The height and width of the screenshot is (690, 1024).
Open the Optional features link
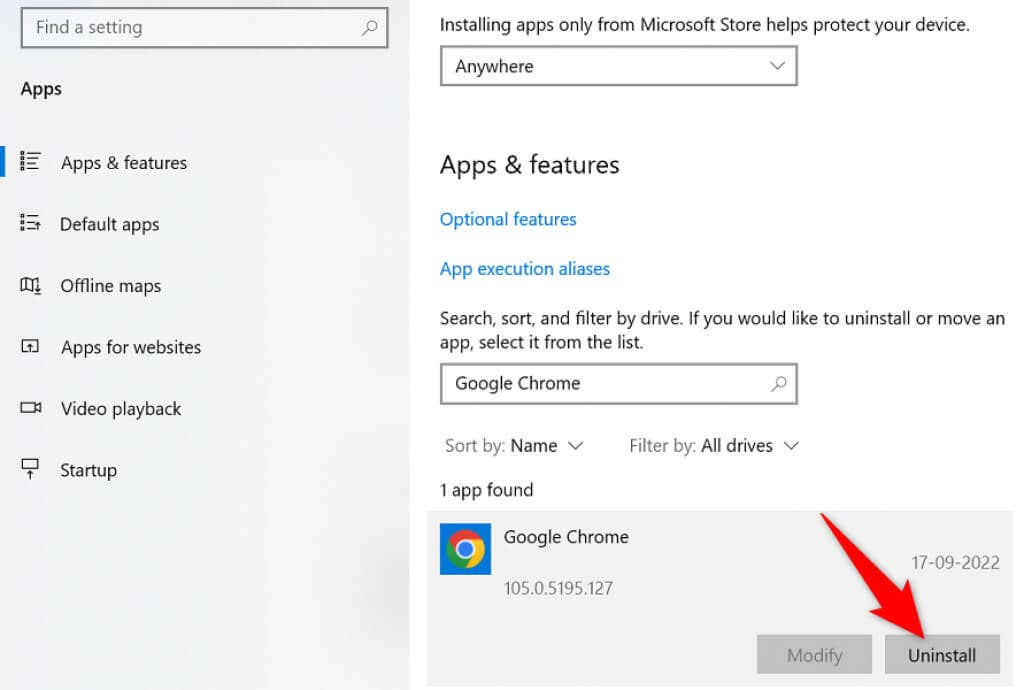click(x=508, y=219)
